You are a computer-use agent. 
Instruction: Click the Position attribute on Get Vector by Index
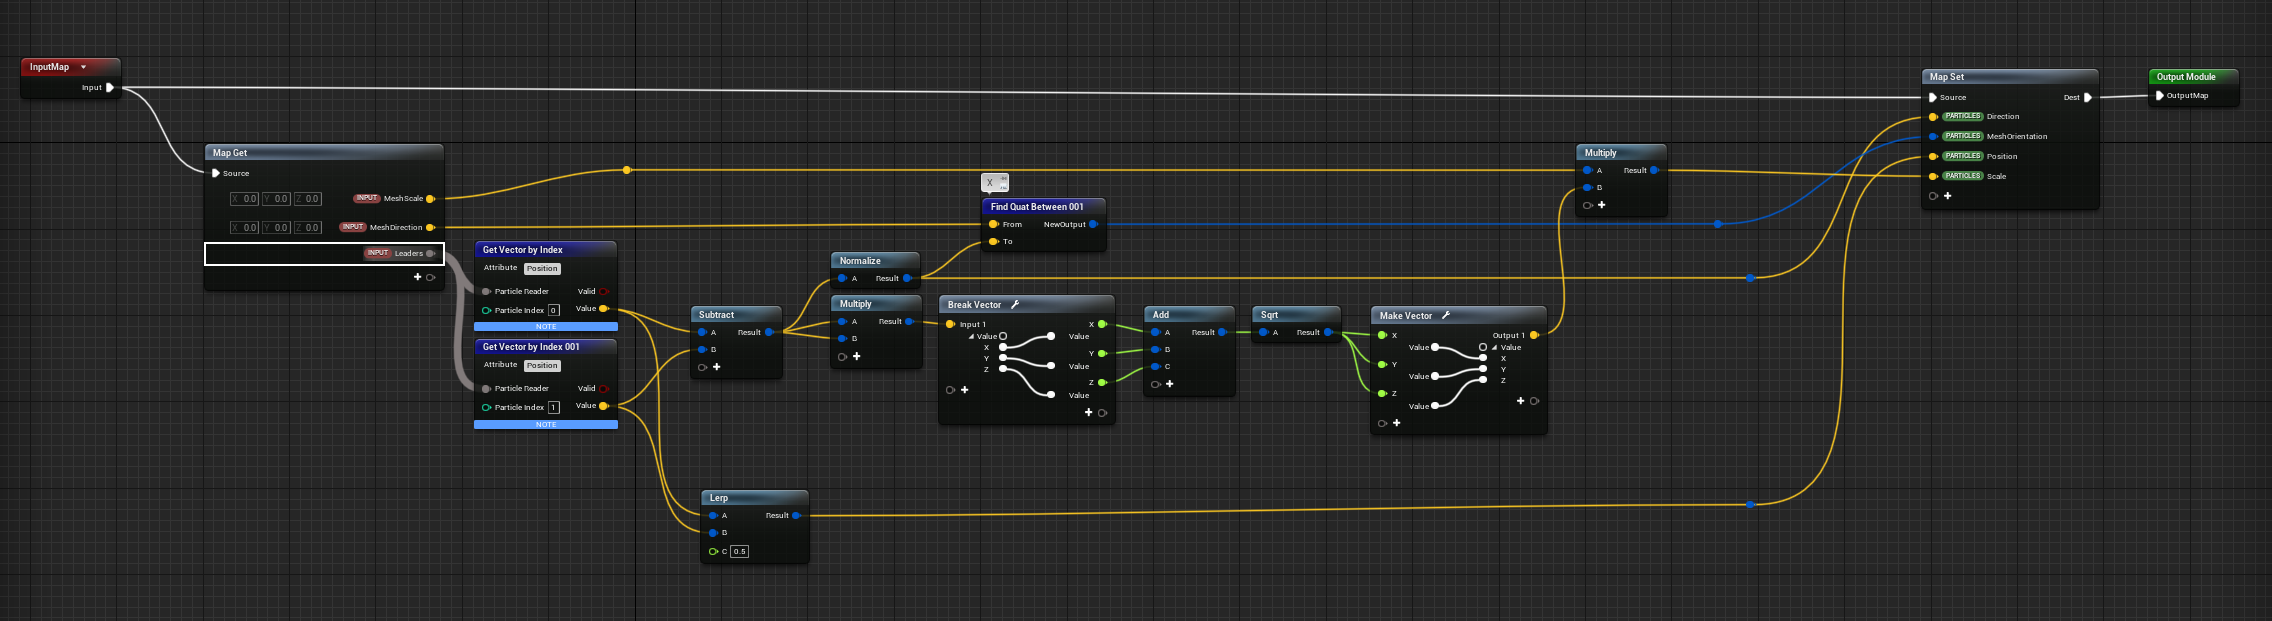tap(542, 269)
